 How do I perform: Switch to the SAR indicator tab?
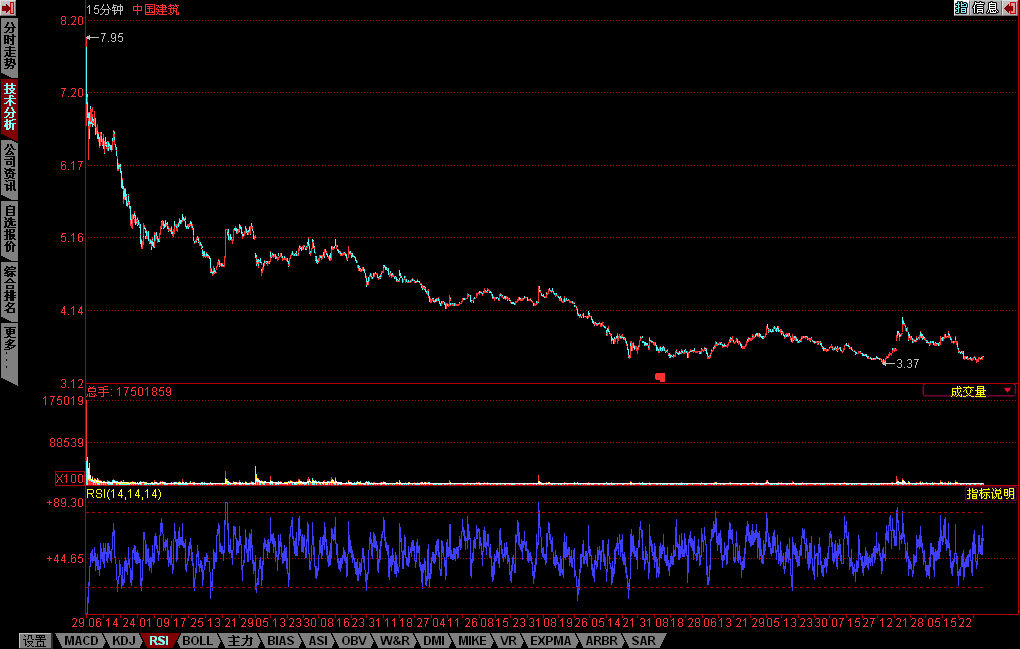coord(643,641)
